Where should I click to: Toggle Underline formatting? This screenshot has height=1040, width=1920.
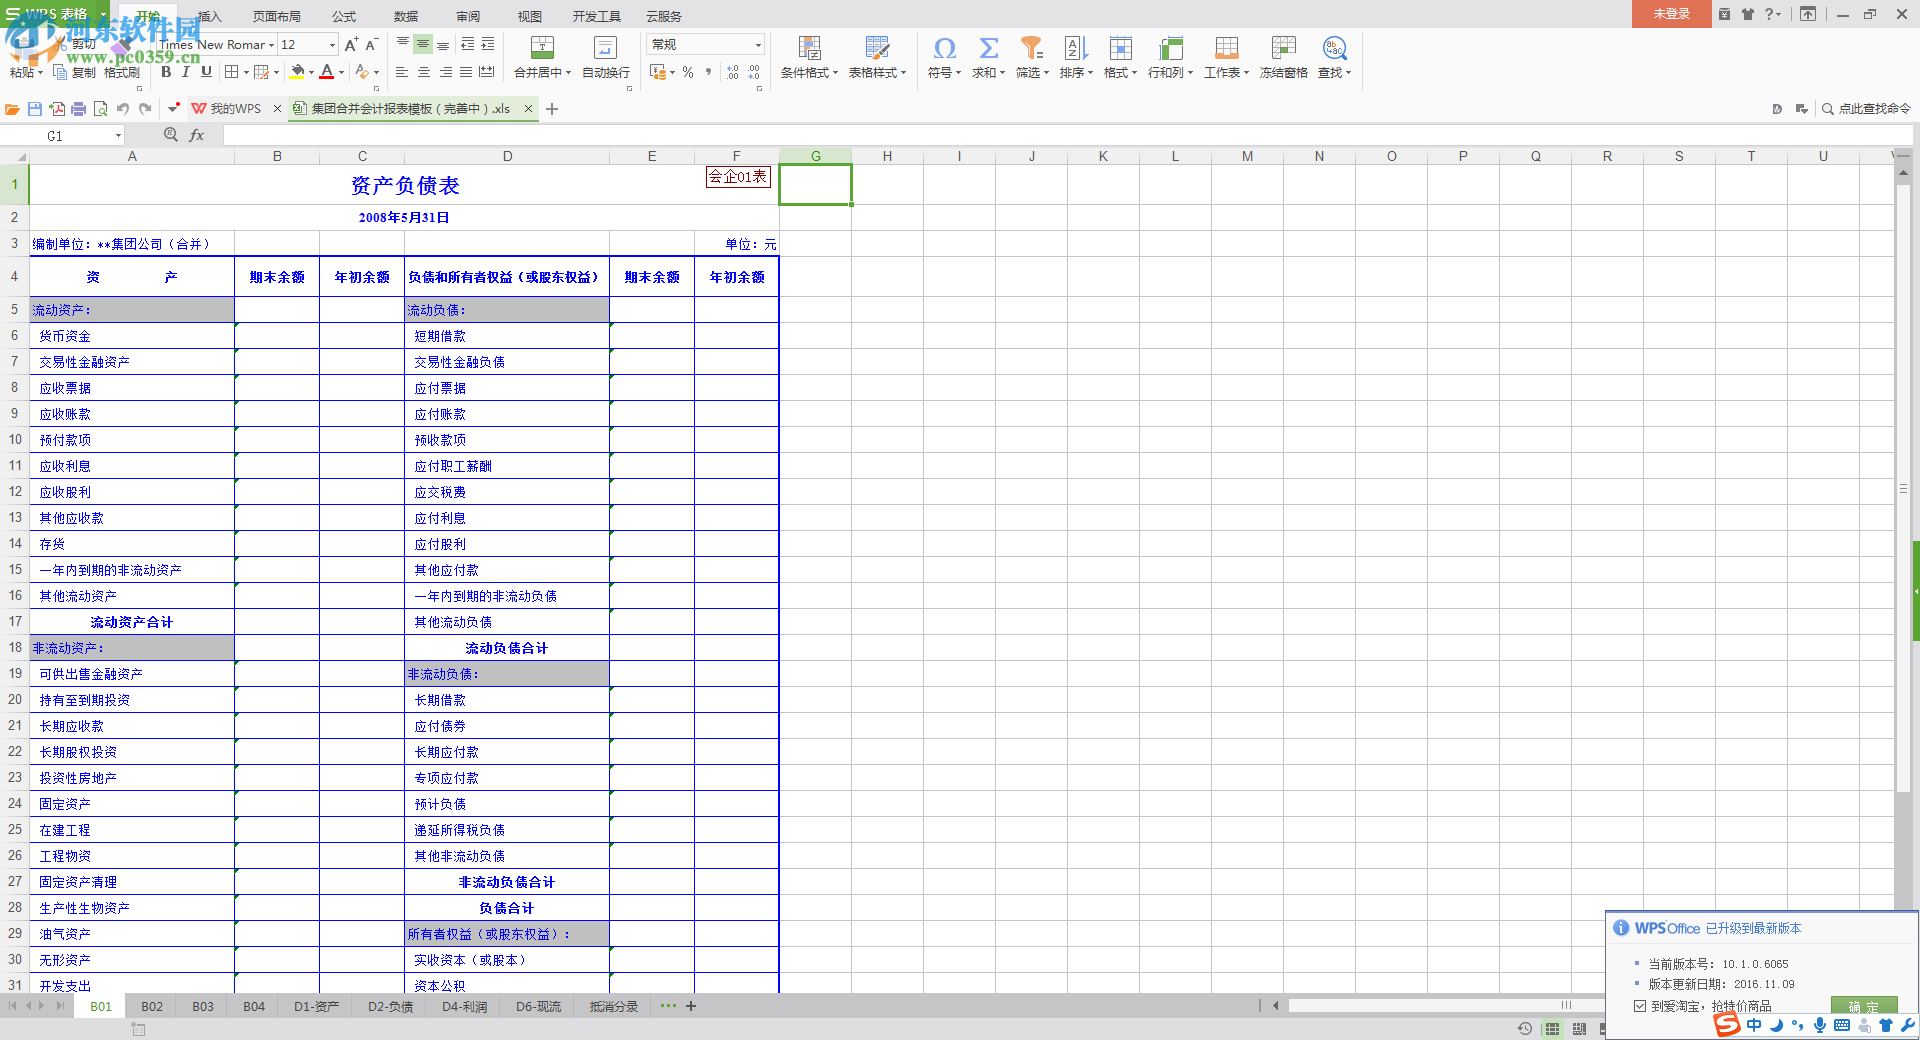(206, 72)
